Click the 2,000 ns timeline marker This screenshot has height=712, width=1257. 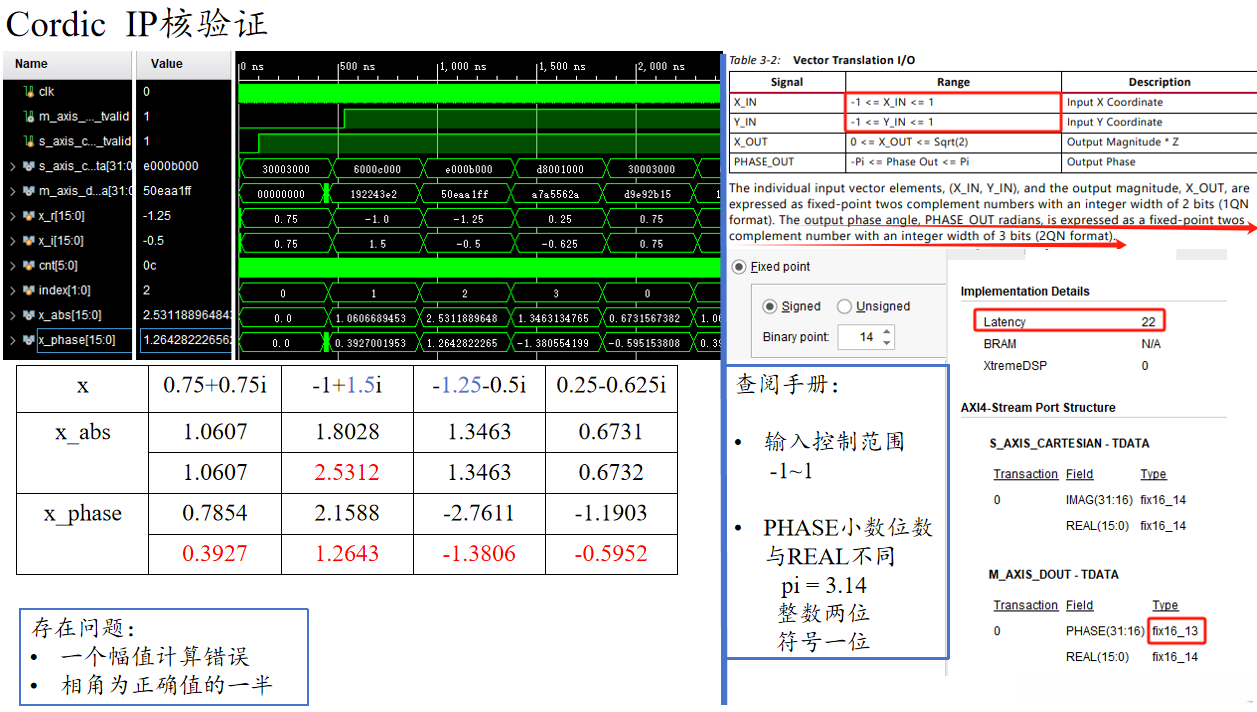(x=661, y=66)
